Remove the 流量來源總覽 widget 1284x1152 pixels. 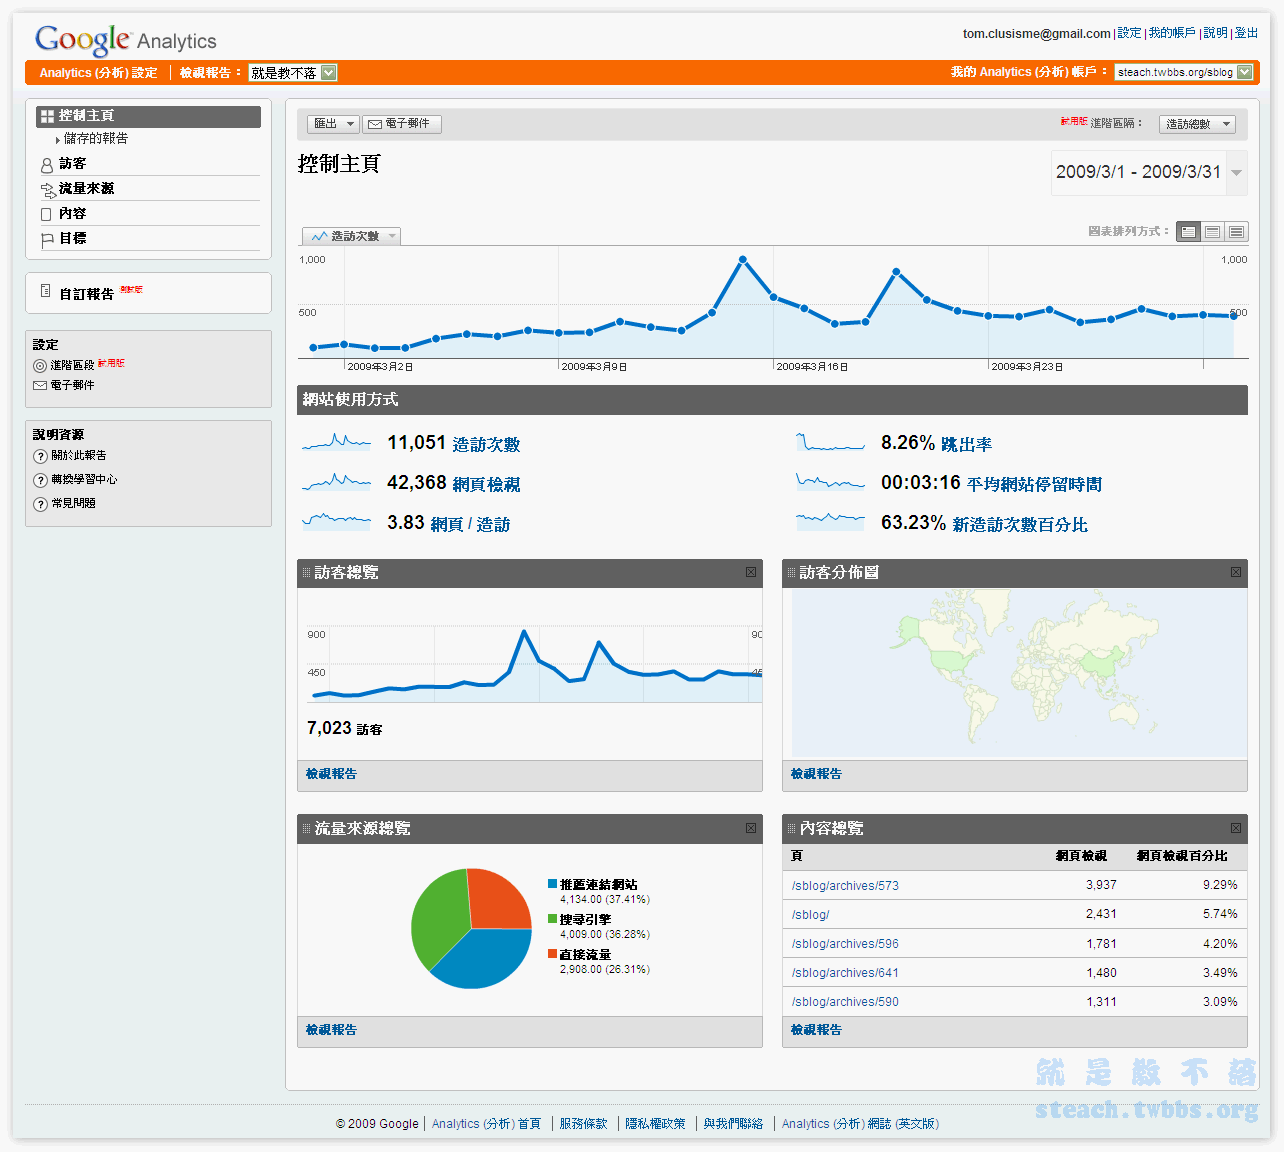[x=750, y=828]
